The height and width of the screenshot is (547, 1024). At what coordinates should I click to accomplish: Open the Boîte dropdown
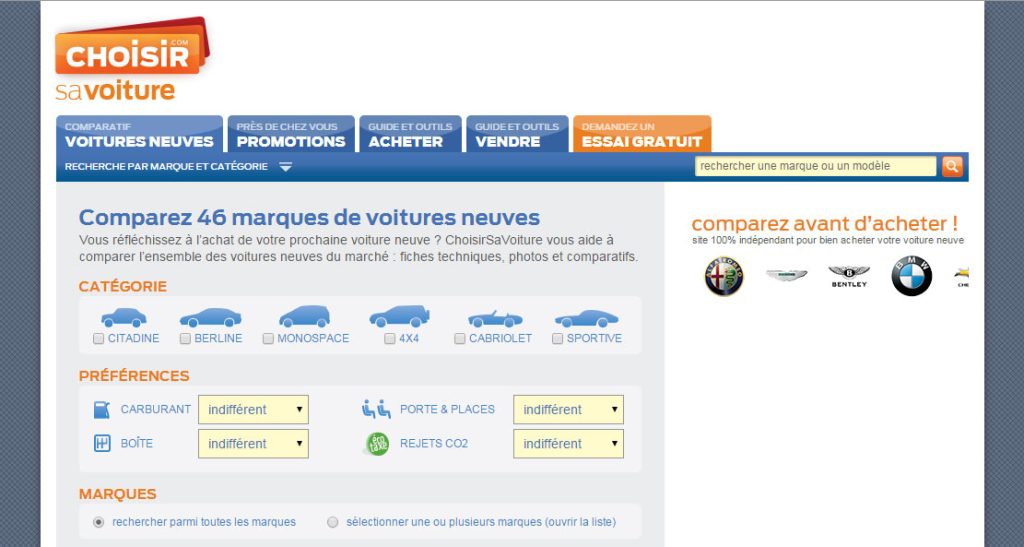pyautogui.click(x=253, y=444)
